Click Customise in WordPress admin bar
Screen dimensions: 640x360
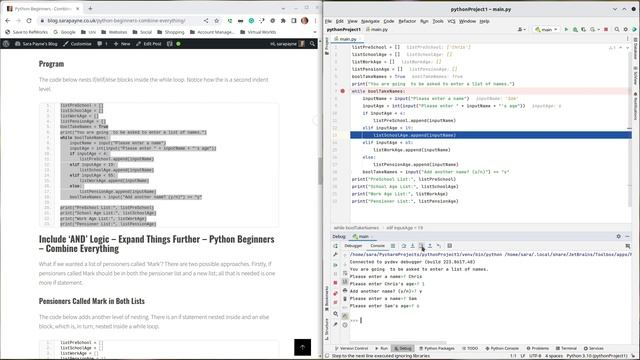click(x=77, y=44)
